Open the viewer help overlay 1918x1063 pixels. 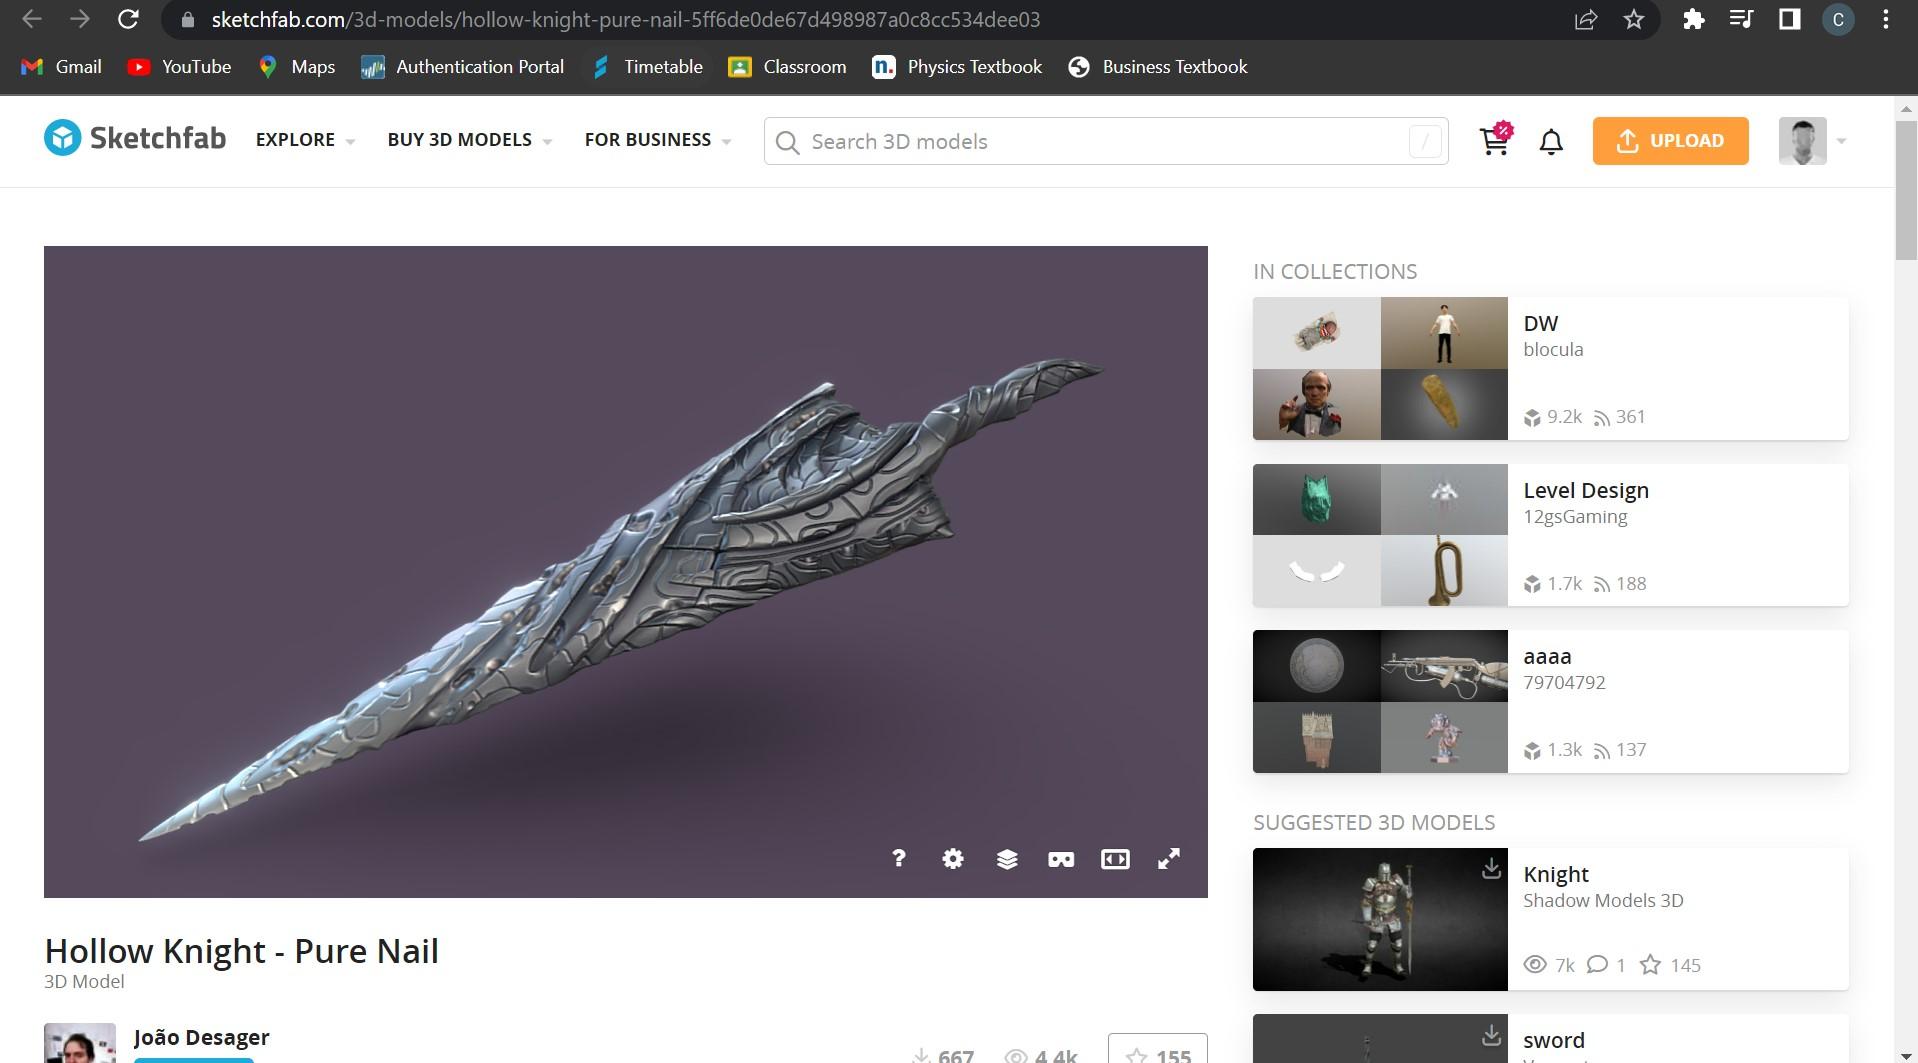pyautogui.click(x=898, y=858)
